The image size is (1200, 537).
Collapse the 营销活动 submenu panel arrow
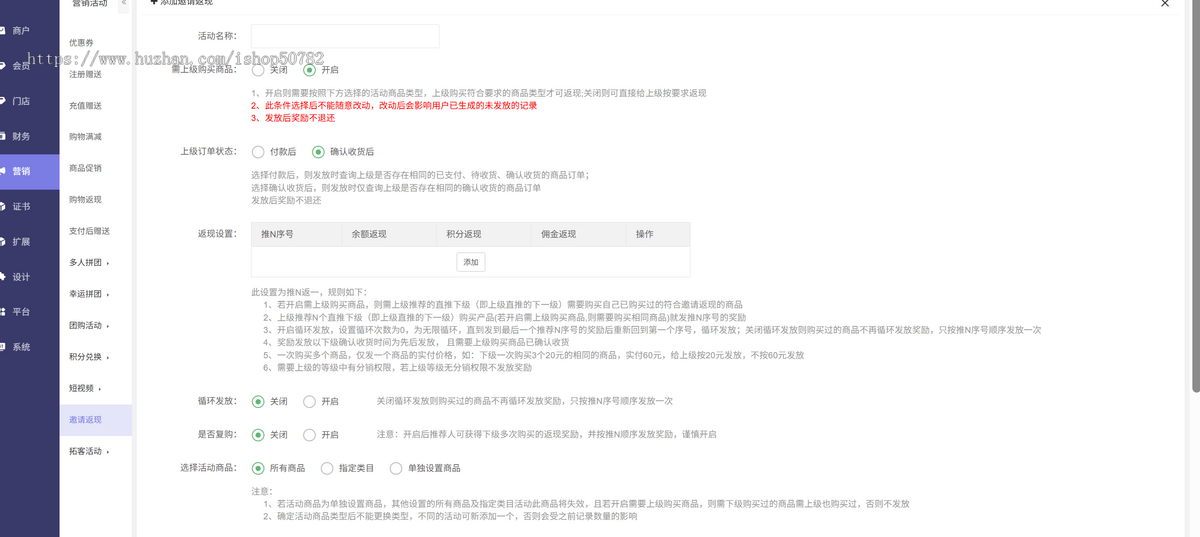(x=123, y=4)
